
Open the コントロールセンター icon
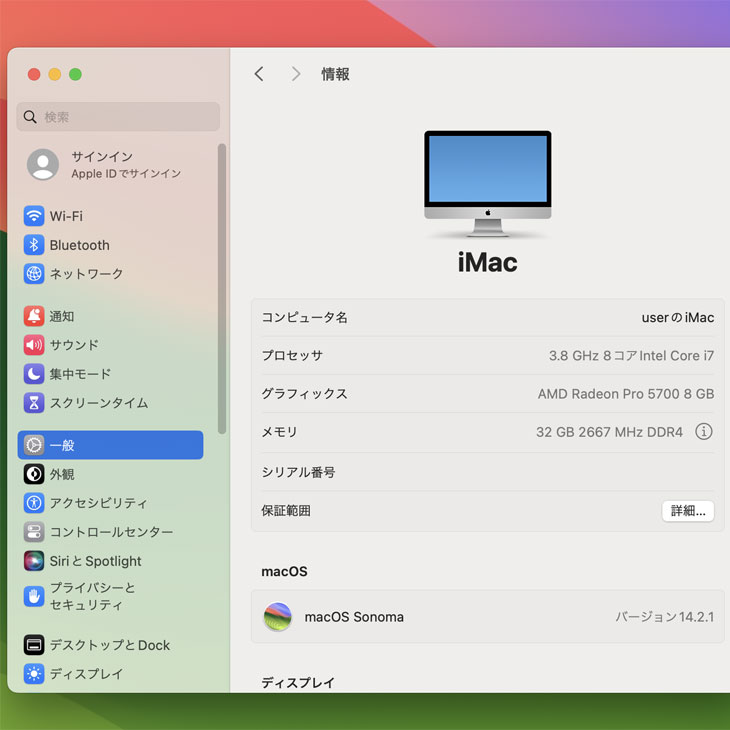34,532
